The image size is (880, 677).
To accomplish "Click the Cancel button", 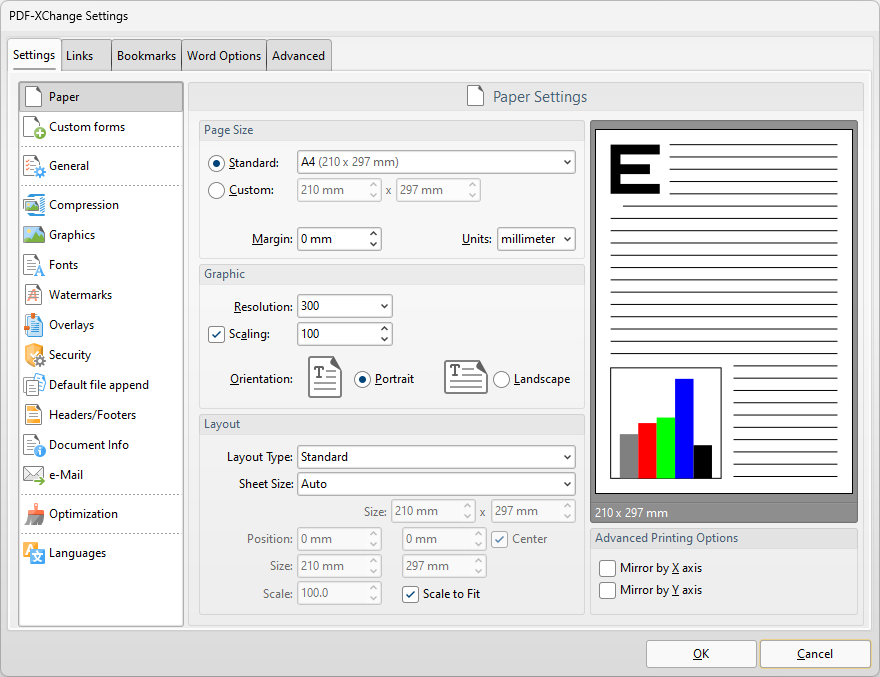I will coord(815,654).
